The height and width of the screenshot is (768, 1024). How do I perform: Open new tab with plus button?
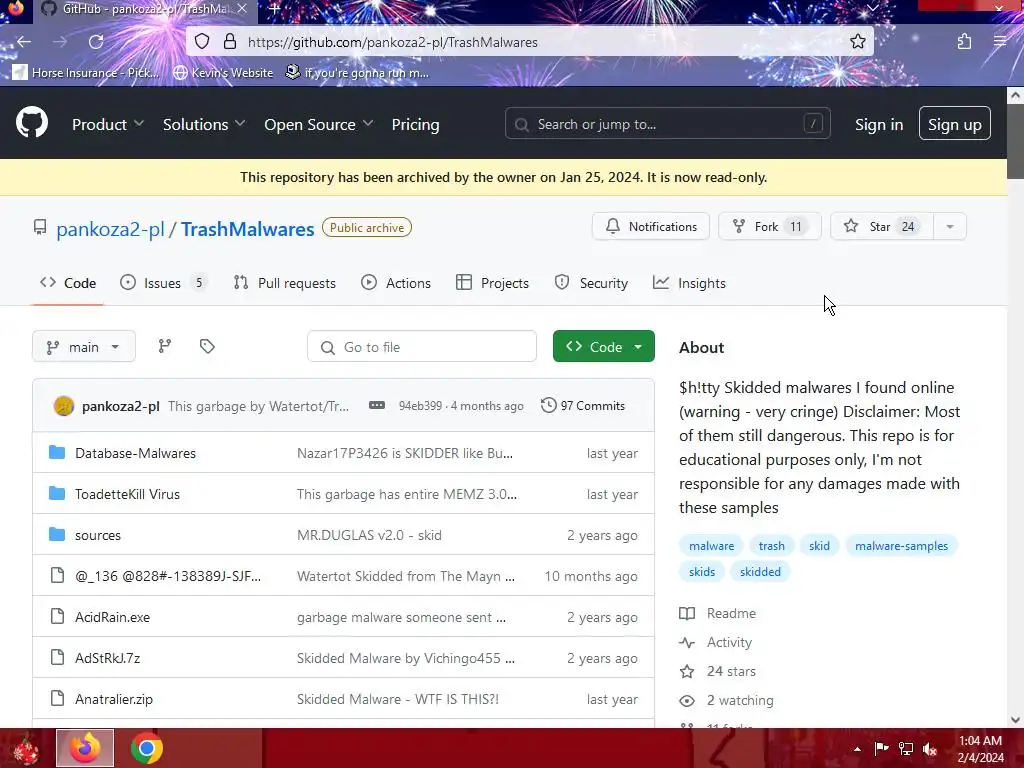[x=274, y=9]
